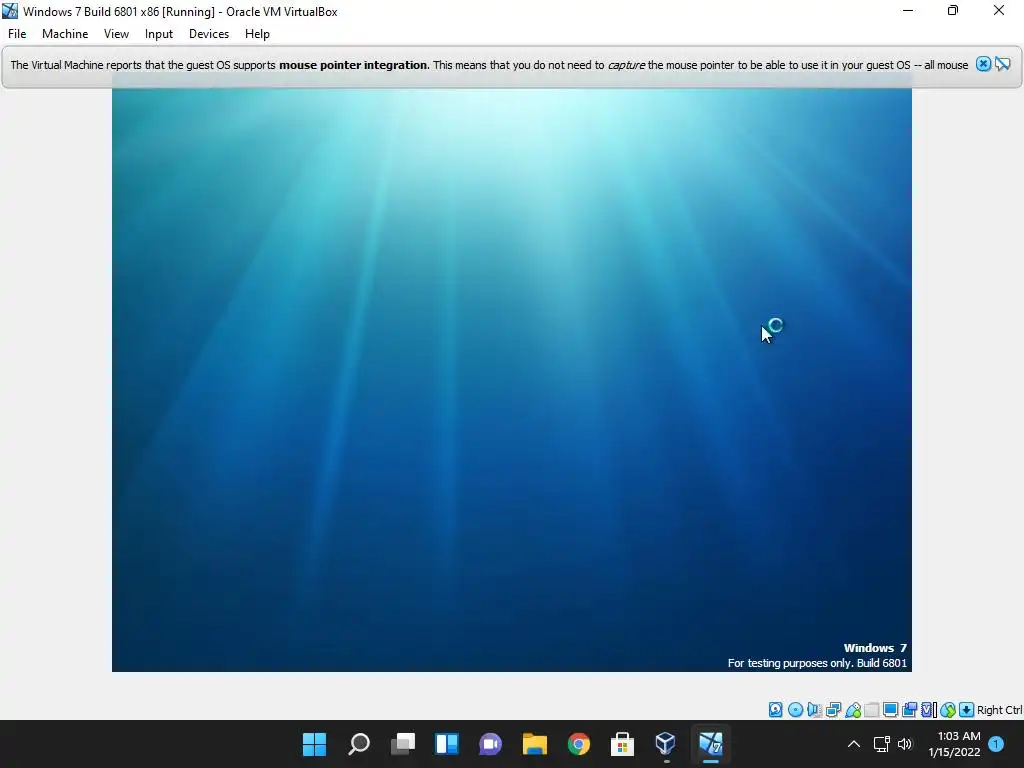Open network status in system tray

[882, 744]
